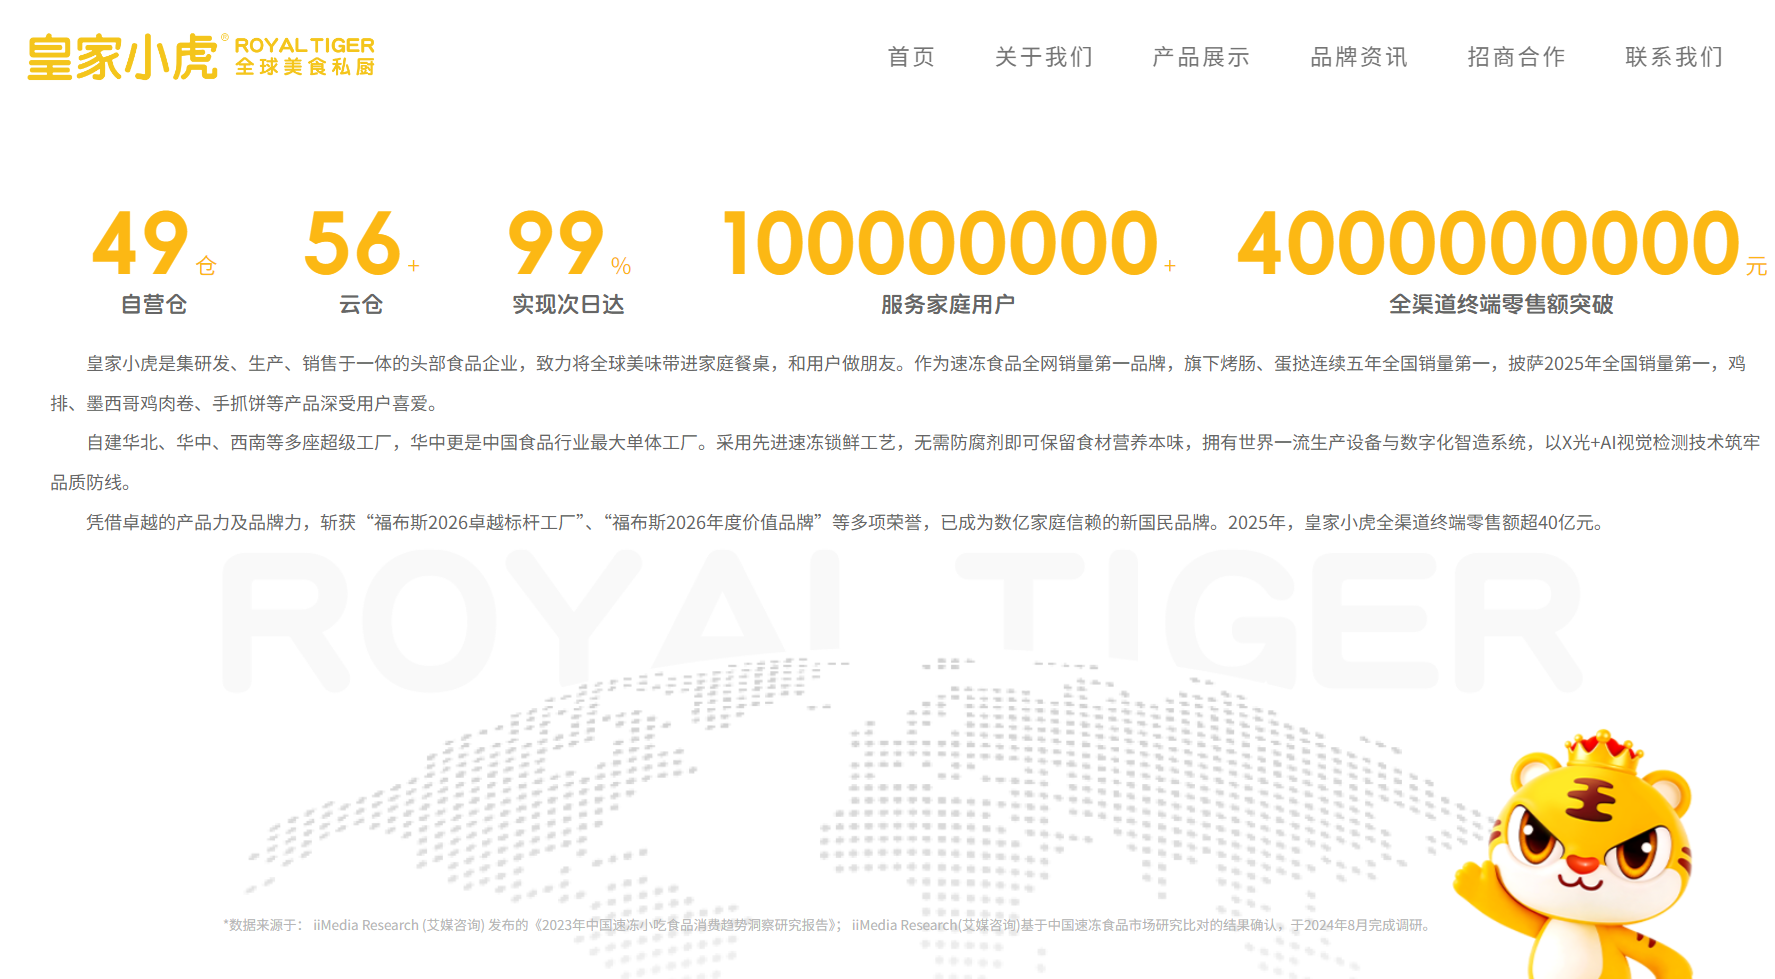
Task: Open the 品牌资讯 navigation link
Action: [x=1359, y=57]
